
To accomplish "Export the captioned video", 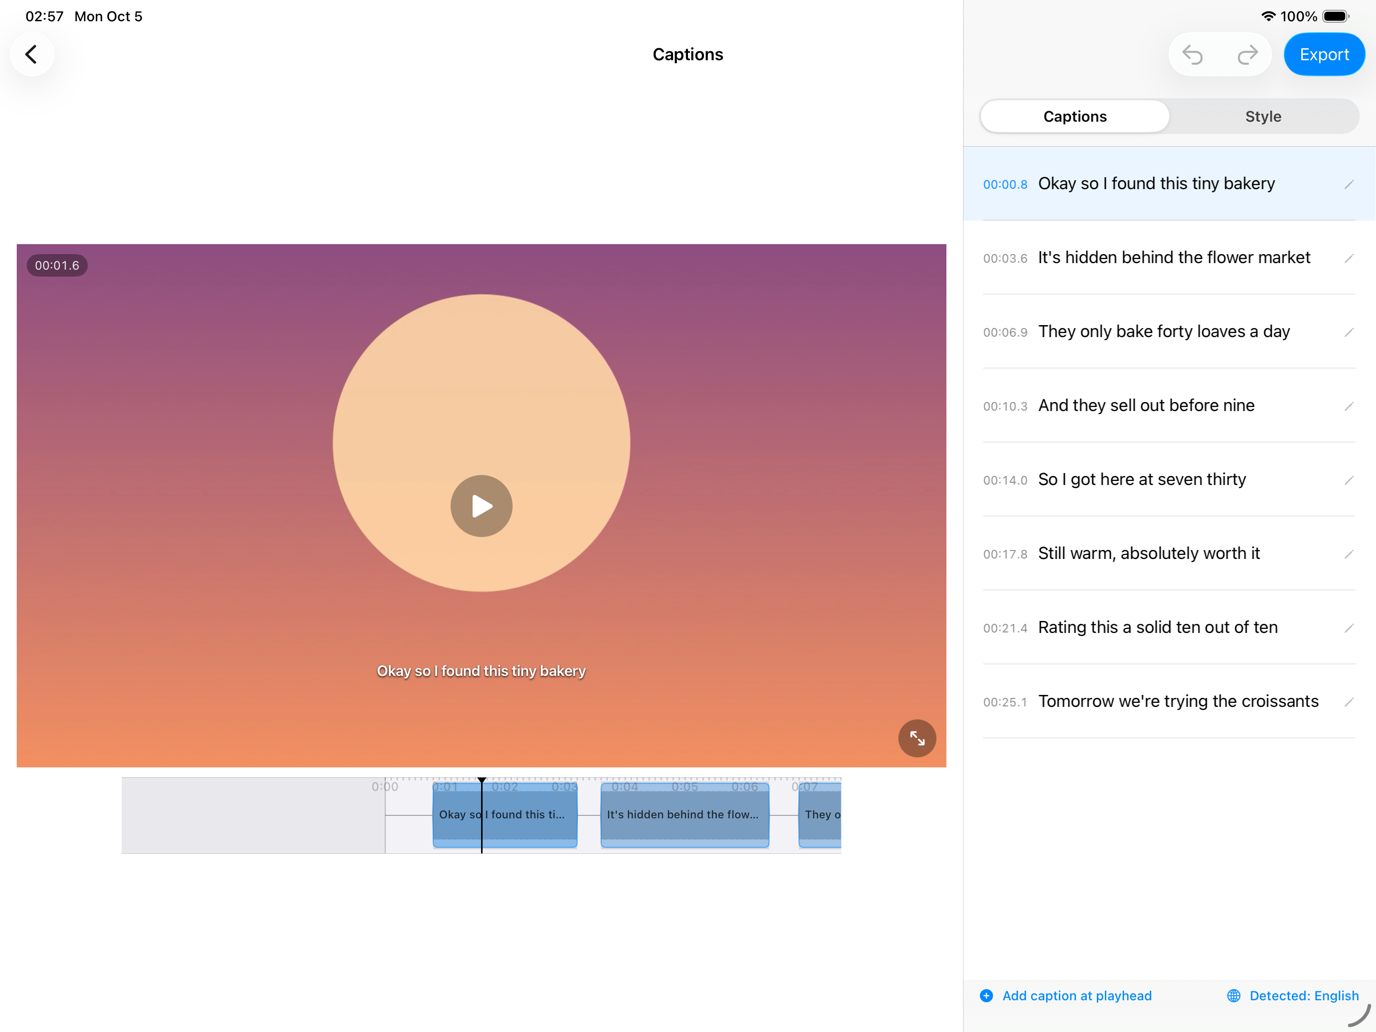I will [1324, 55].
